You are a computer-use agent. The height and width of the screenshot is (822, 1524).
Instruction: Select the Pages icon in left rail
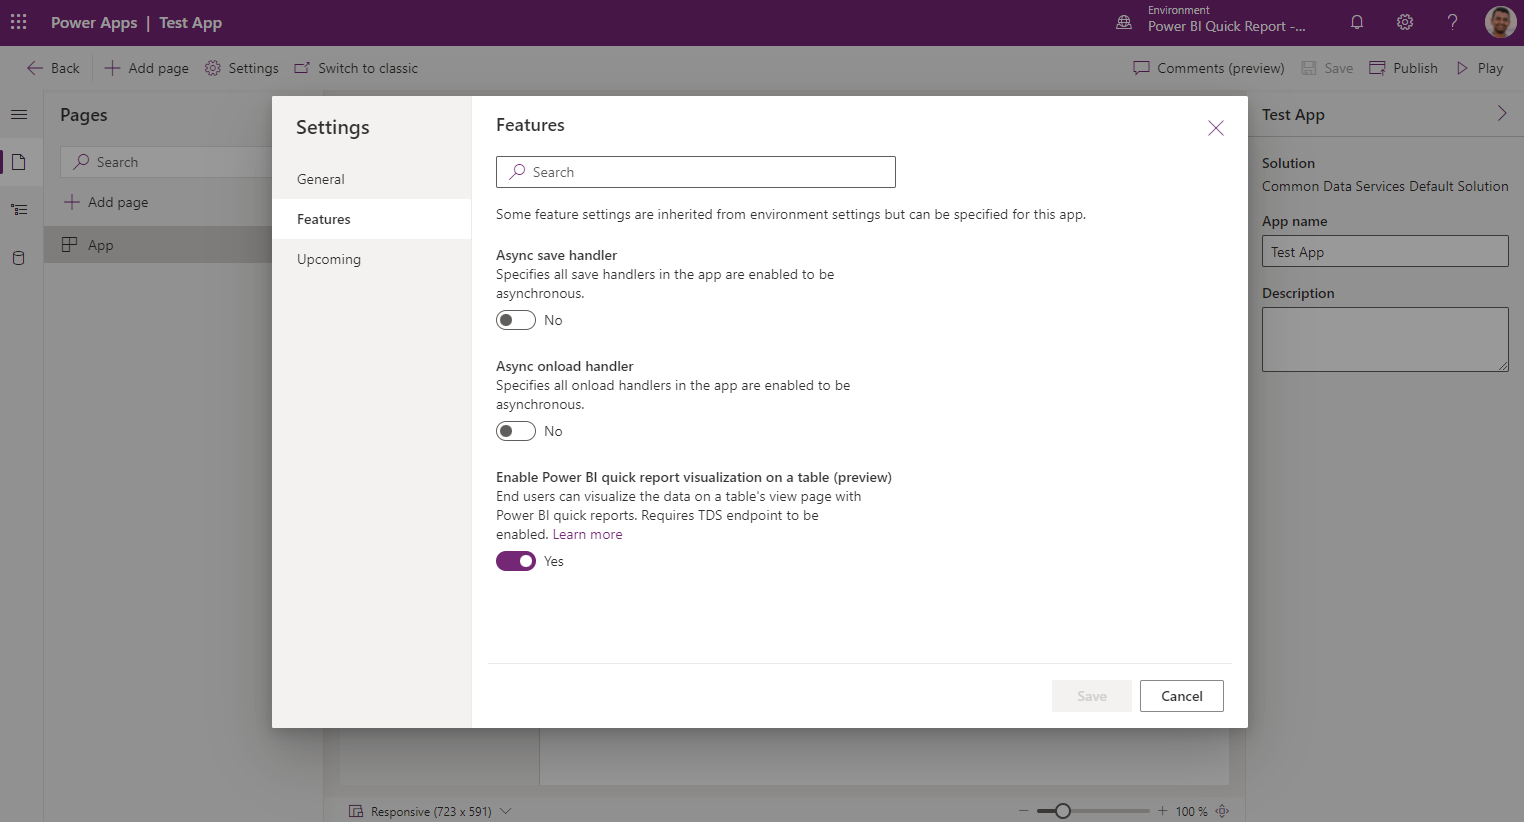click(19, 162)
